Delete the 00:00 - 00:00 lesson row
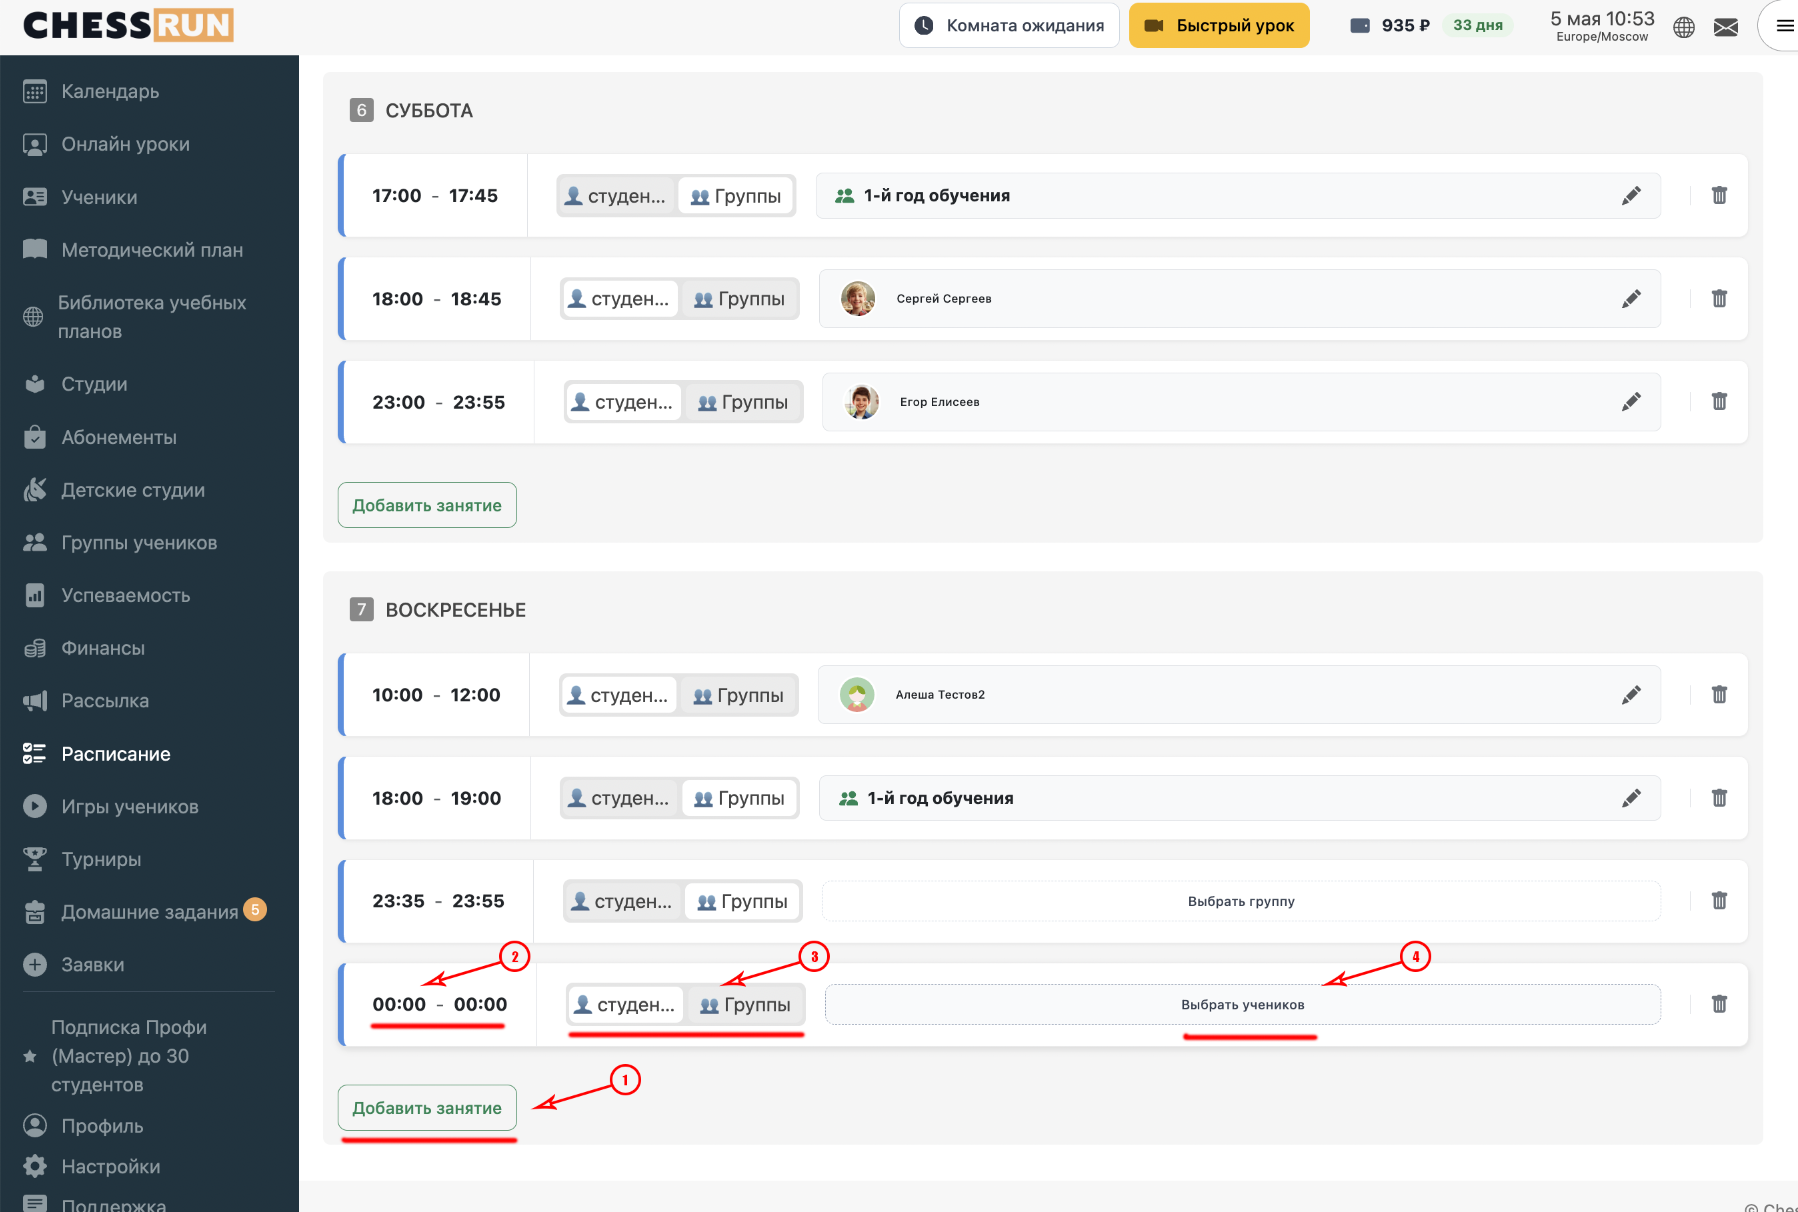 [x=1719, y=1004]
